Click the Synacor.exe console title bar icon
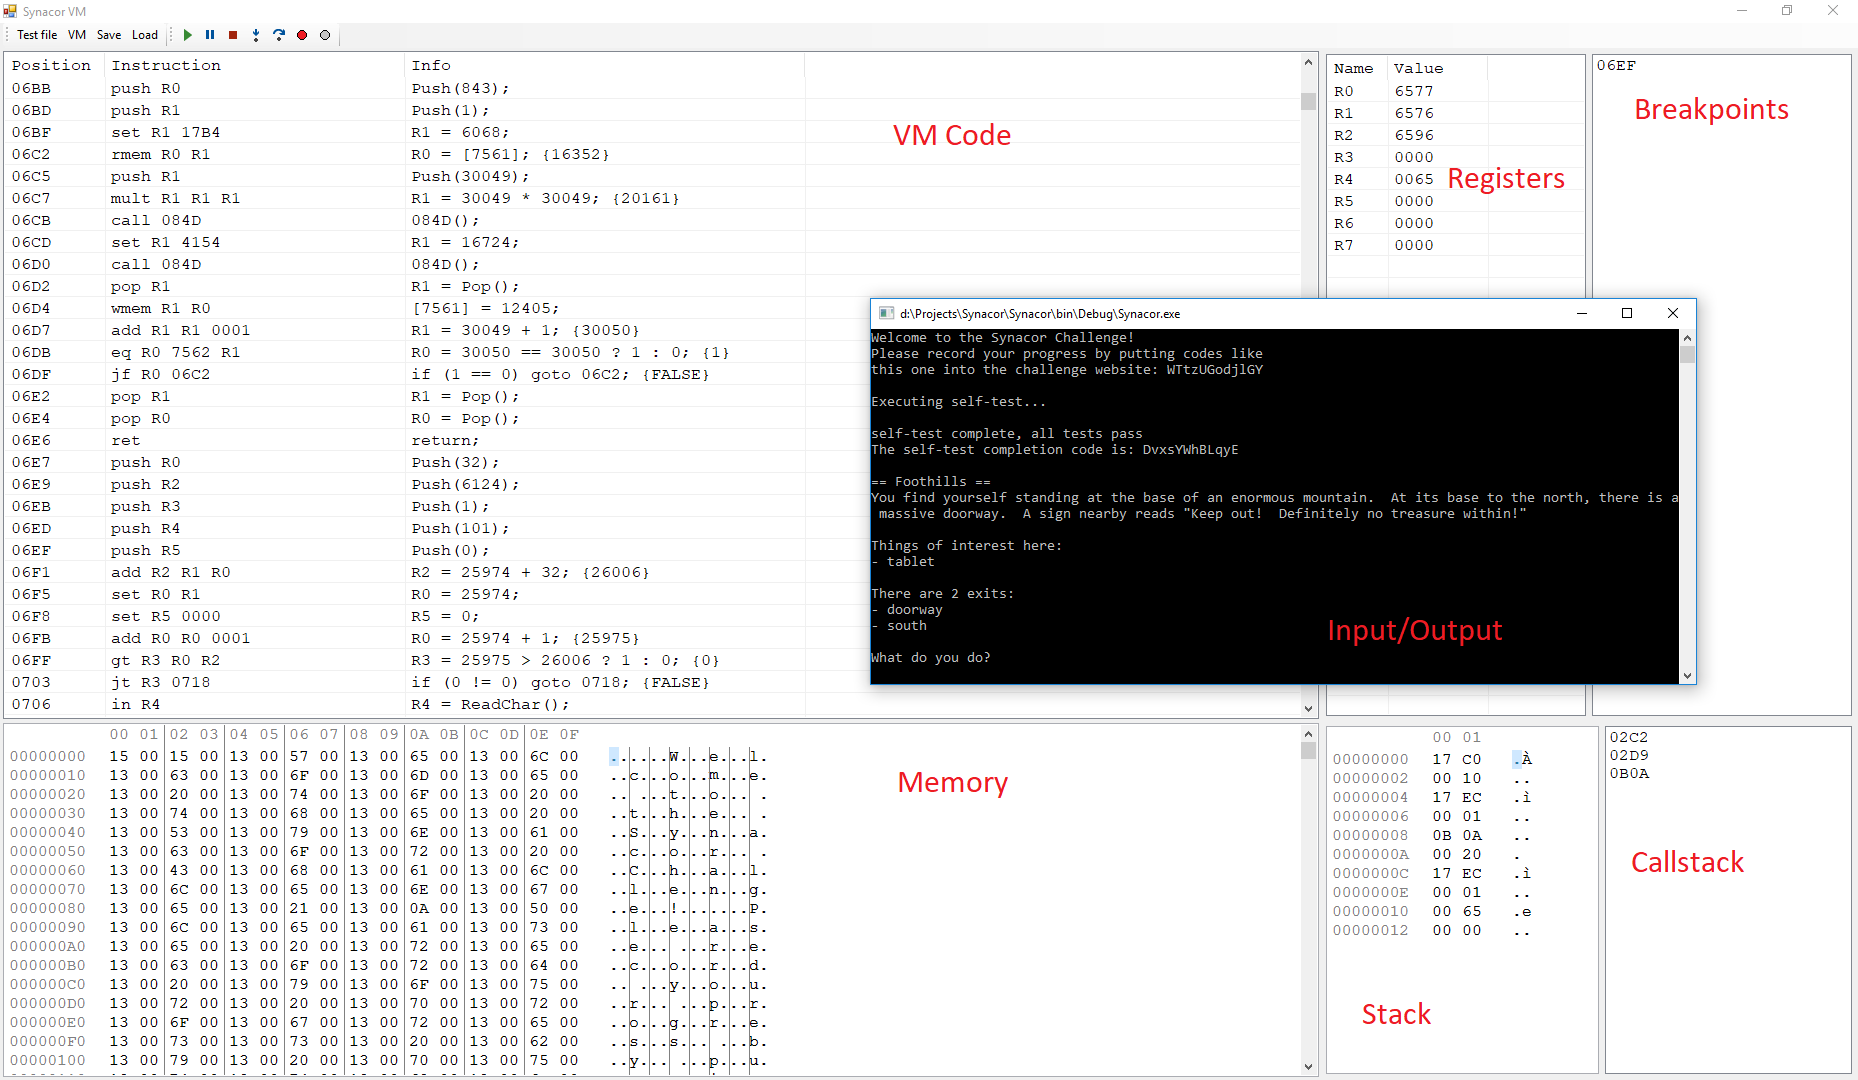This screenshot has height=1080, width=1858. tap(885, 313)
